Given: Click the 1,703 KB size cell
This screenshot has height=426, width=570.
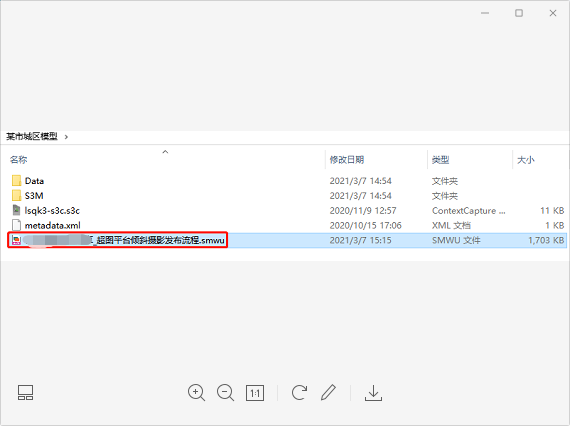Looking at the screenshot, I should [x=546, y=240].
